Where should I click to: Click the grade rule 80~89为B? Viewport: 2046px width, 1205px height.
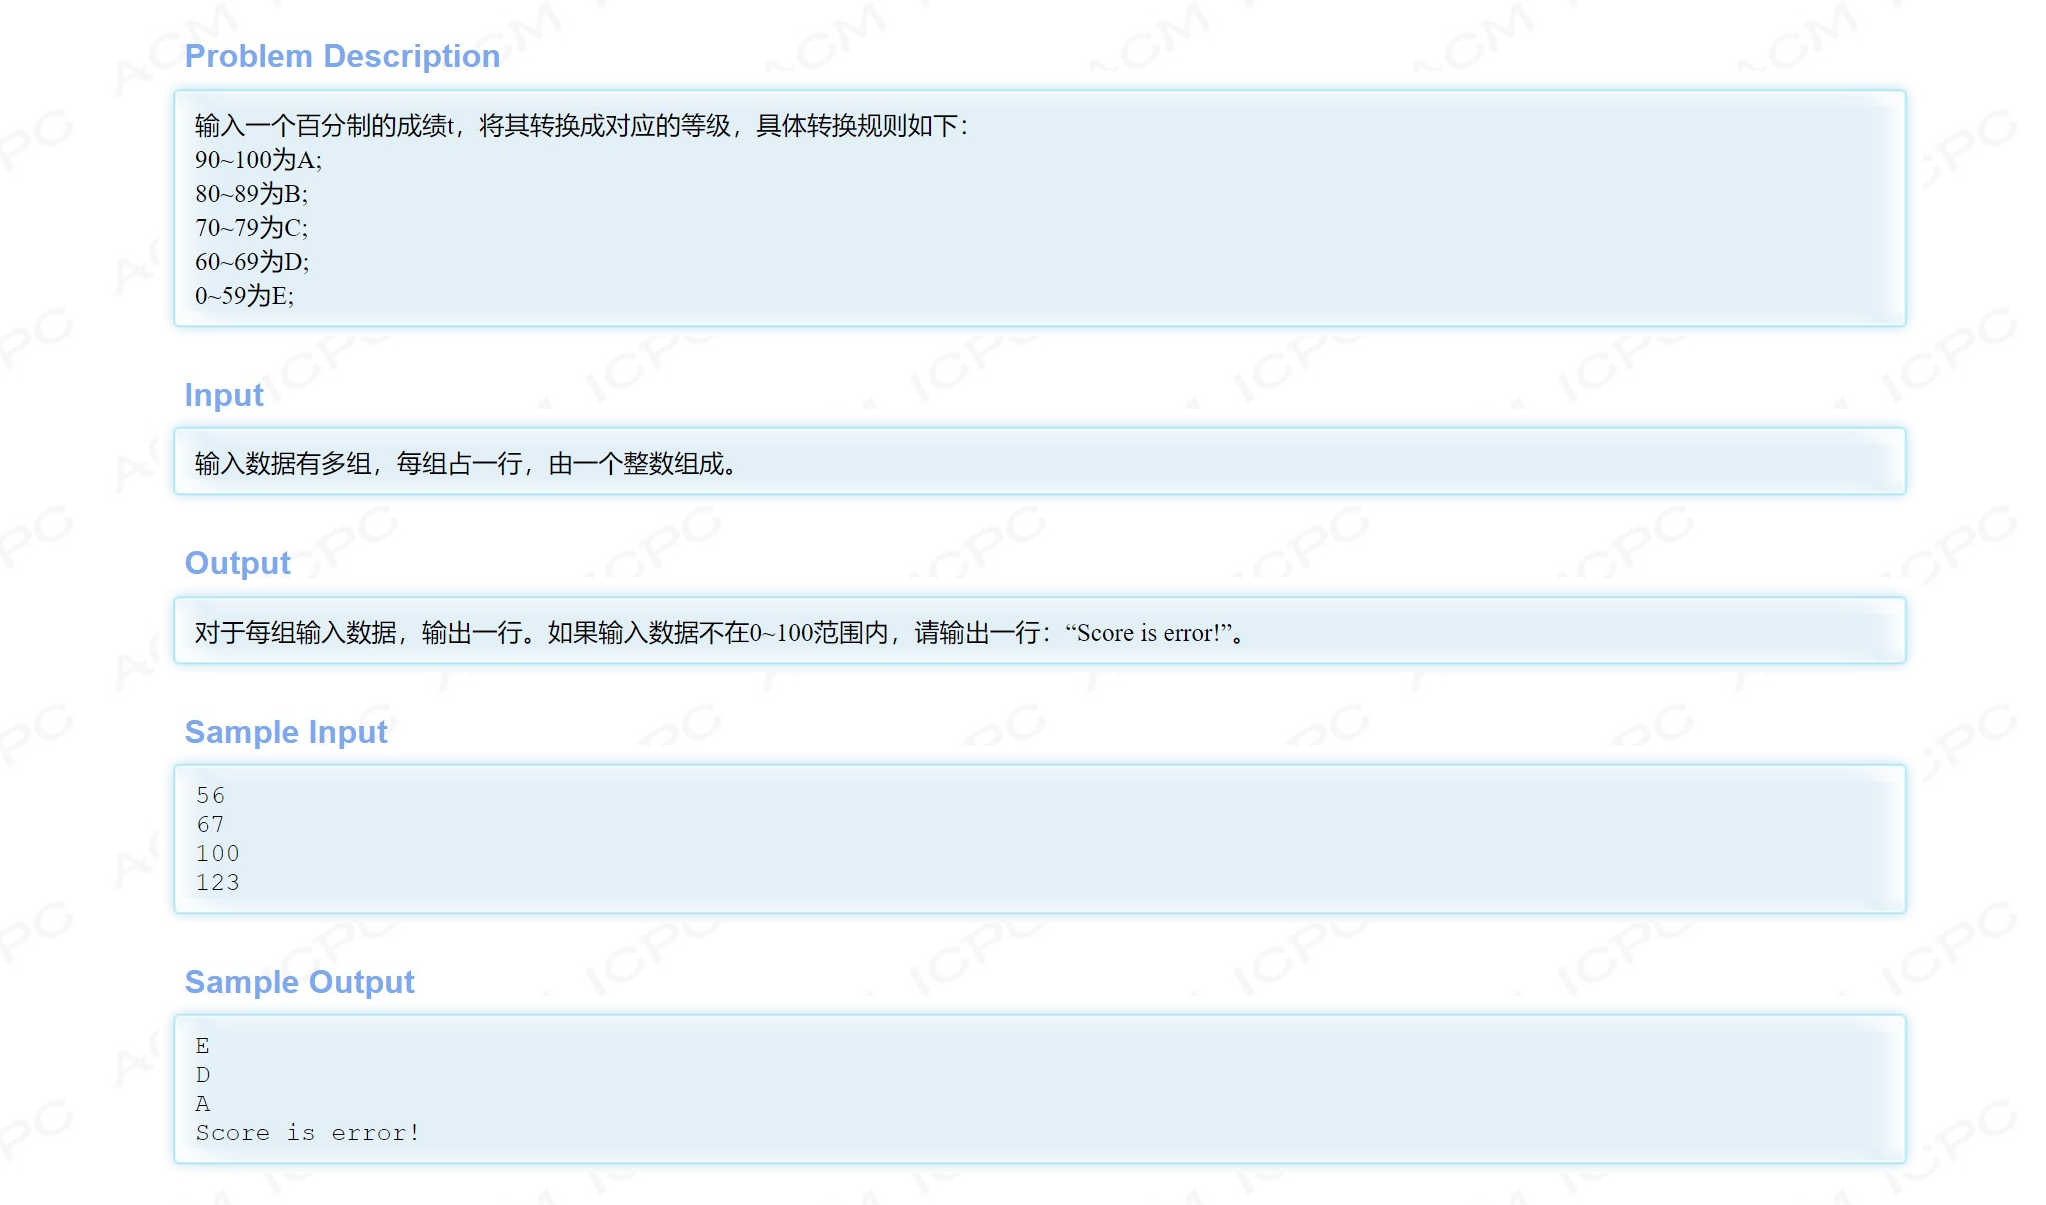coord(249,195)
